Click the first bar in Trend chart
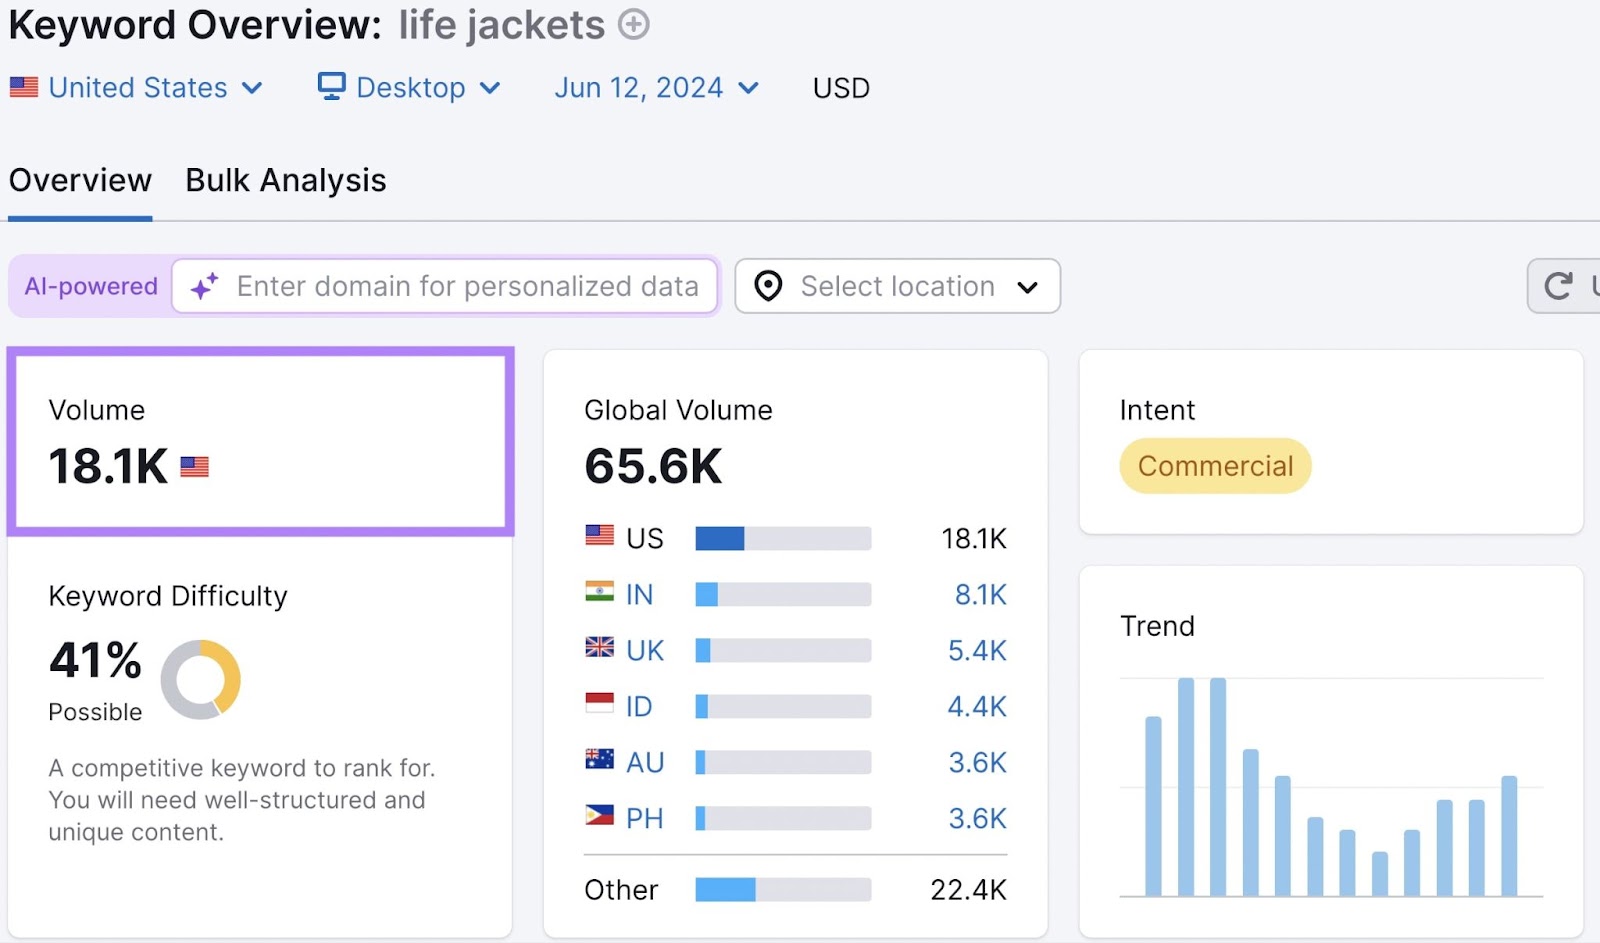The height and width of the screenshot is (943, 1600). point(1153,806)
